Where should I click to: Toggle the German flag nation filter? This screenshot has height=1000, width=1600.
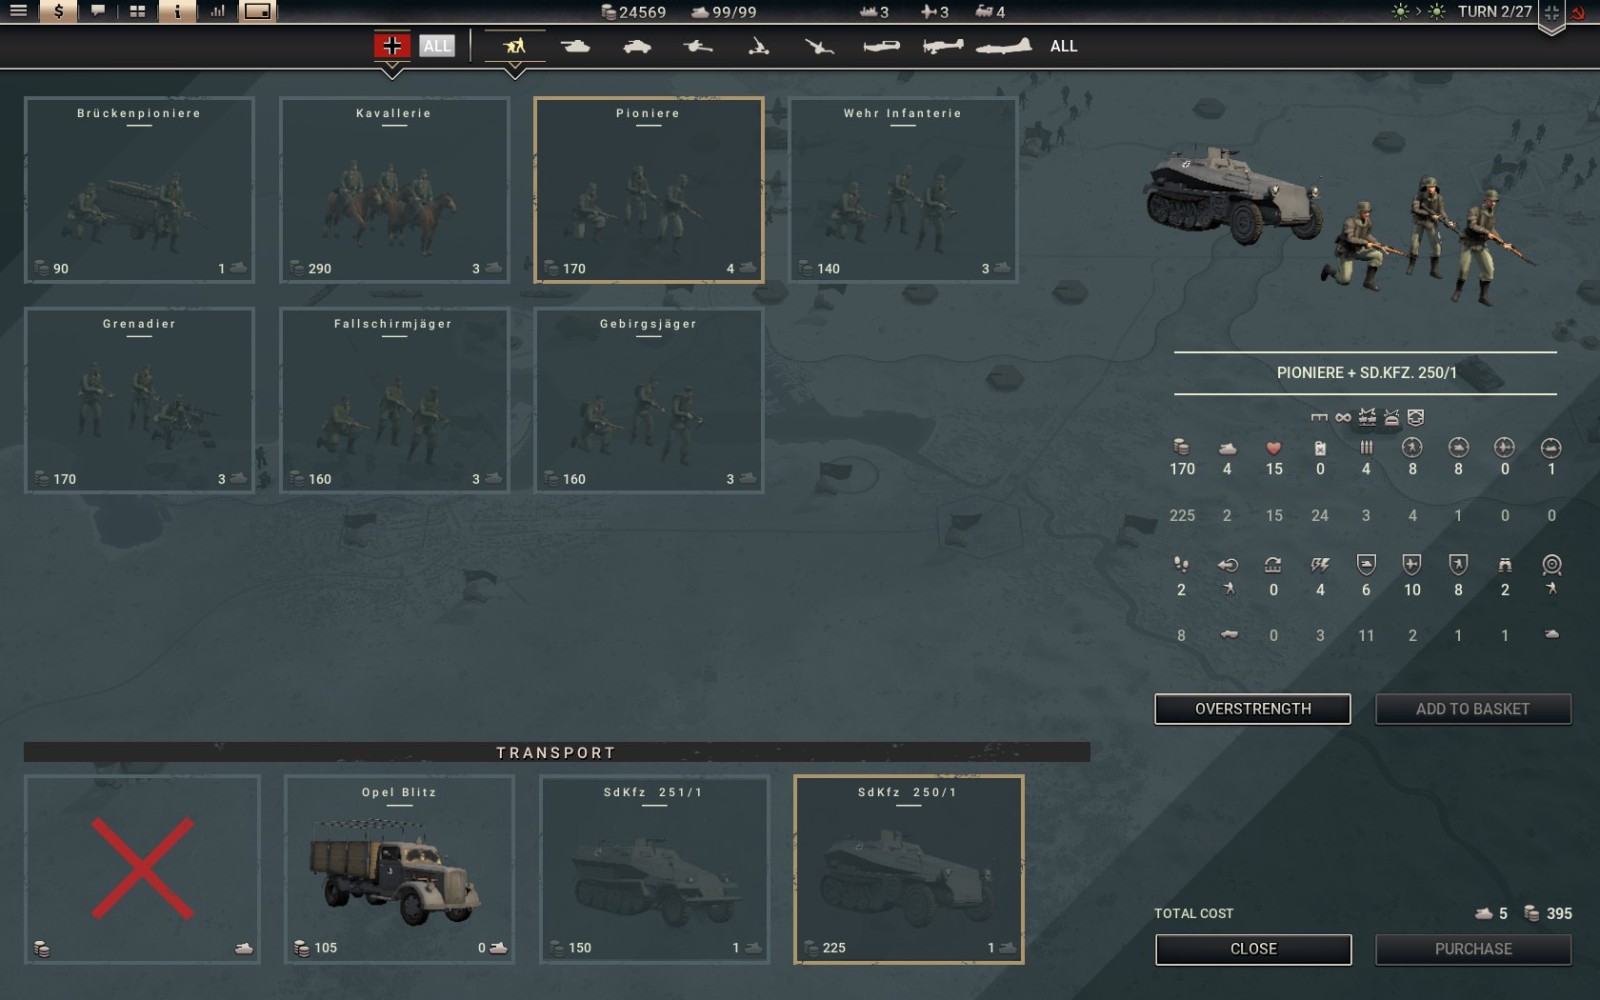pos(392,46)
